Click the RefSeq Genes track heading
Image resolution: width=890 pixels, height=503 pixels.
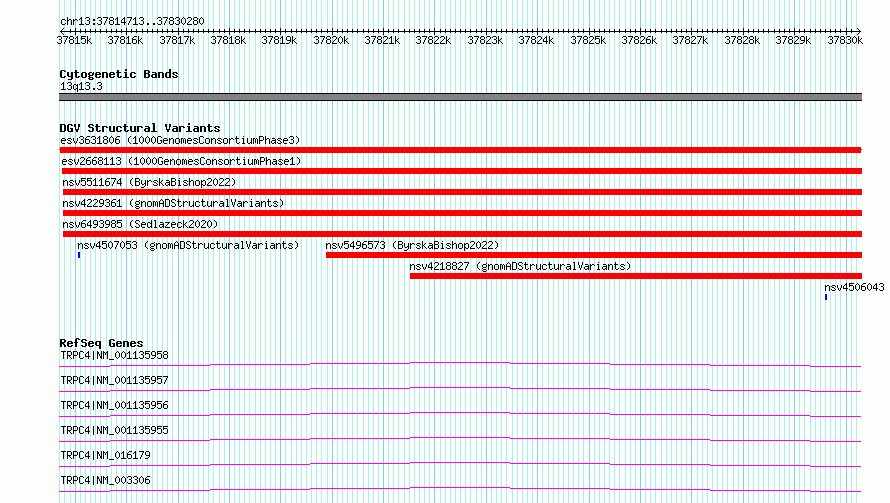[x=101, y=343]
